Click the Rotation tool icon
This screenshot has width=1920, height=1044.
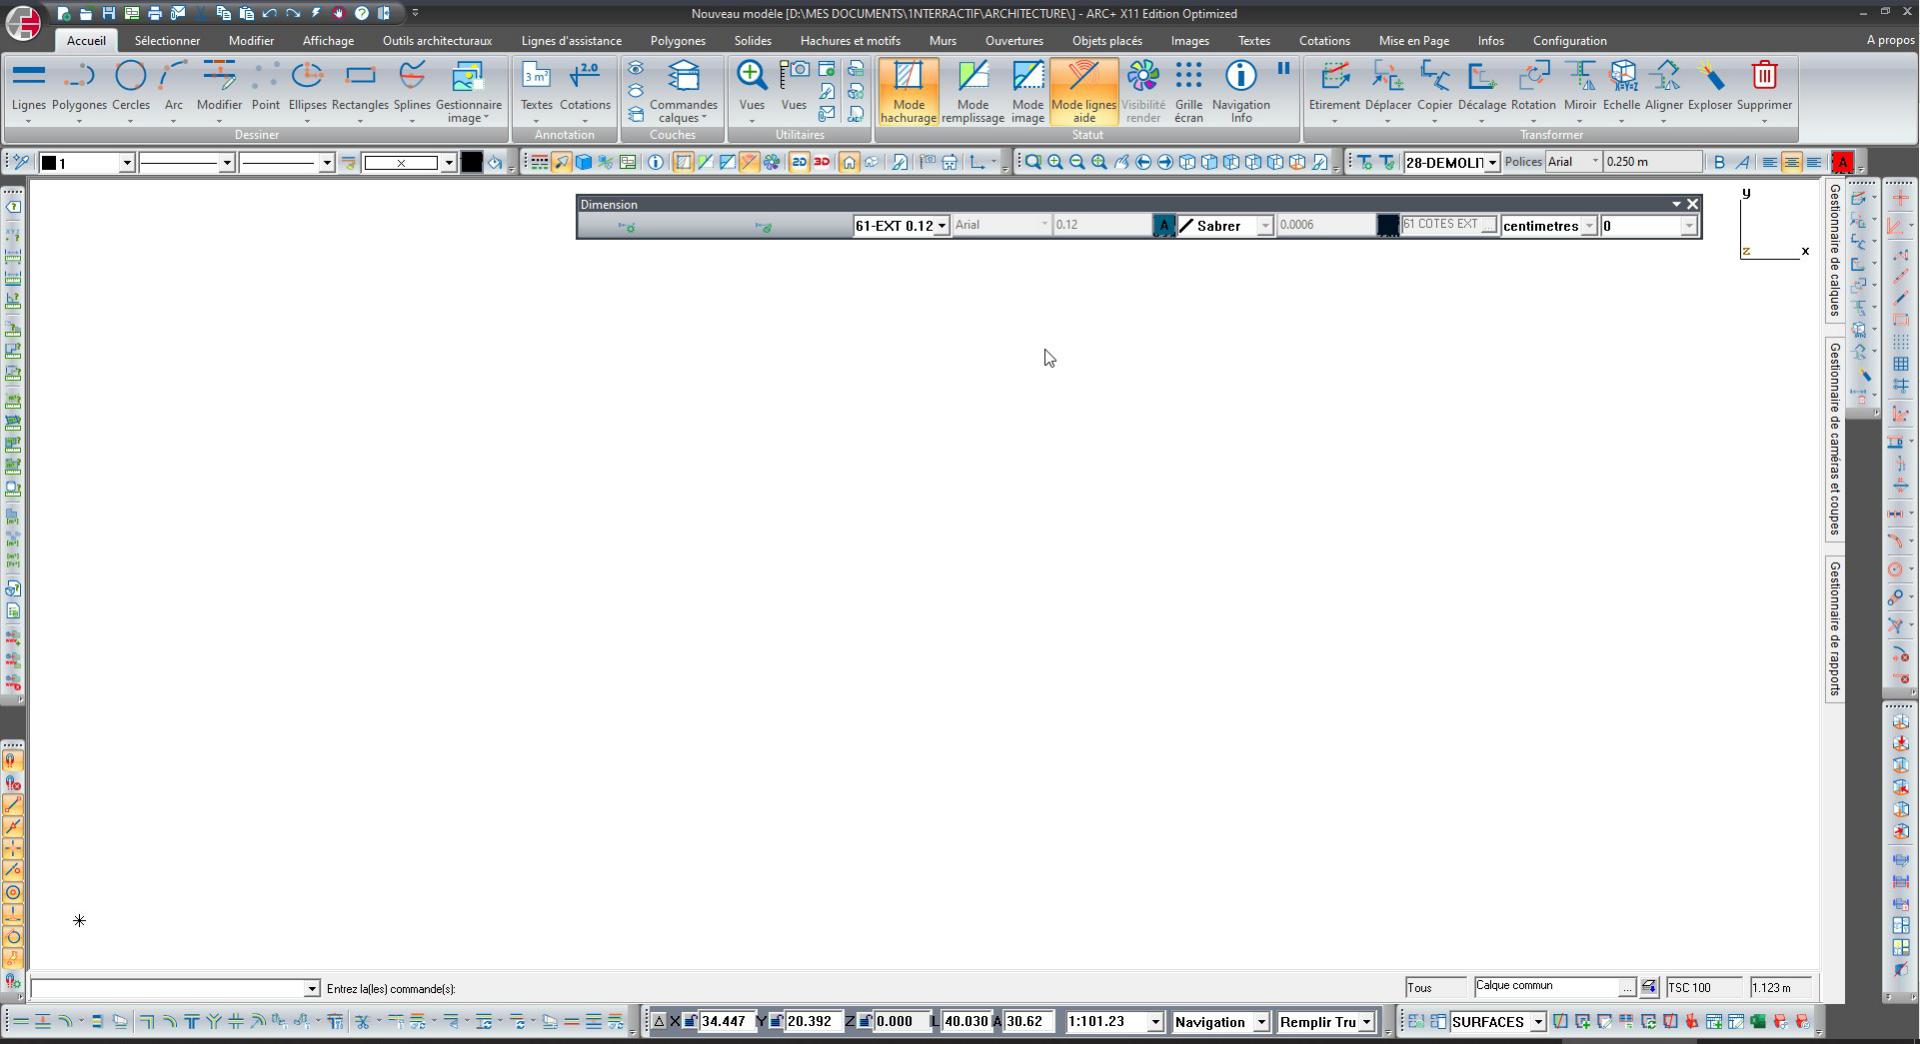coord(1532,76)
